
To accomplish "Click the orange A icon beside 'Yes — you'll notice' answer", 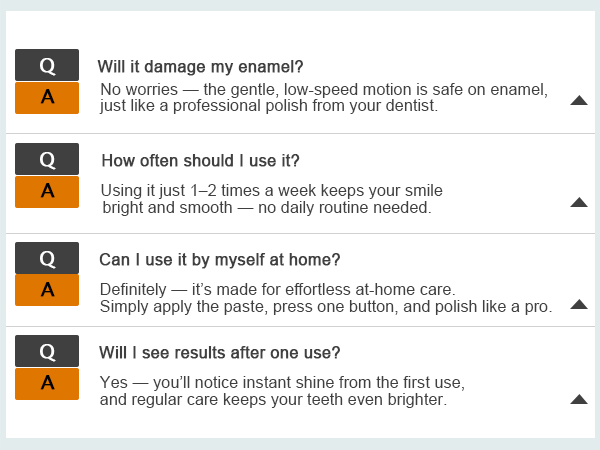I will 47,384.
